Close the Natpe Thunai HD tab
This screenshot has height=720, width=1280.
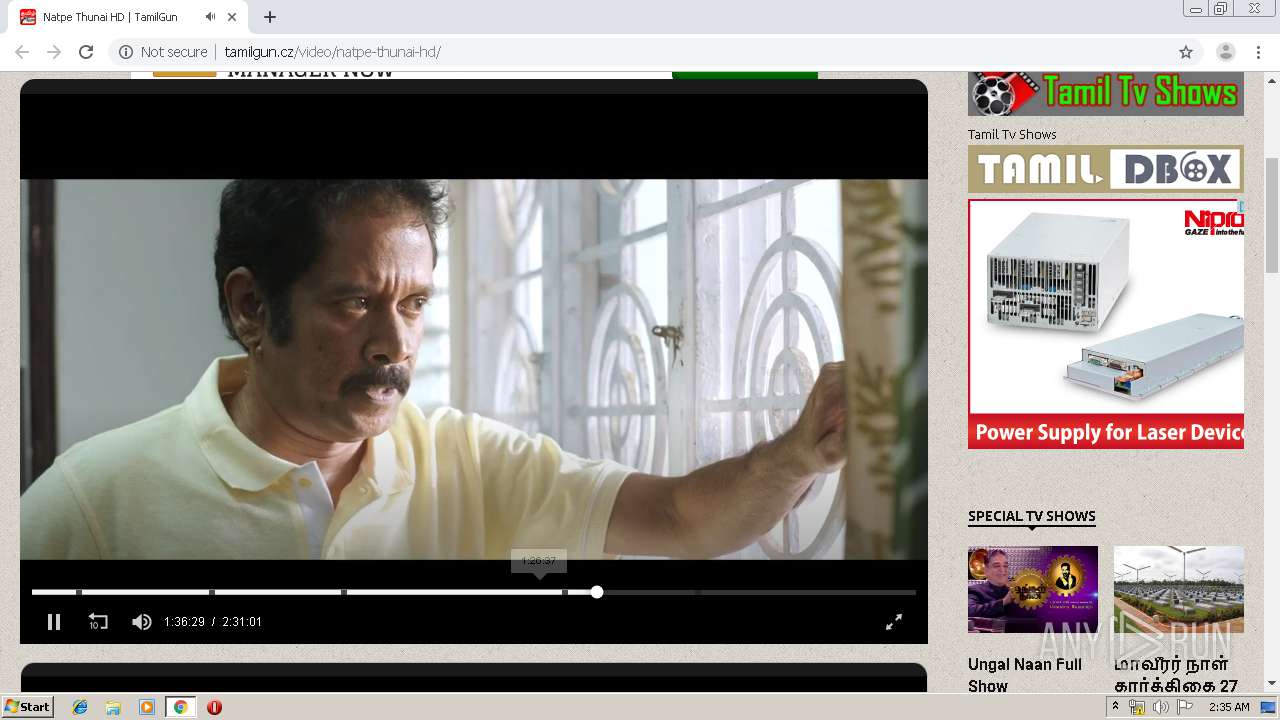coord(233,17)
